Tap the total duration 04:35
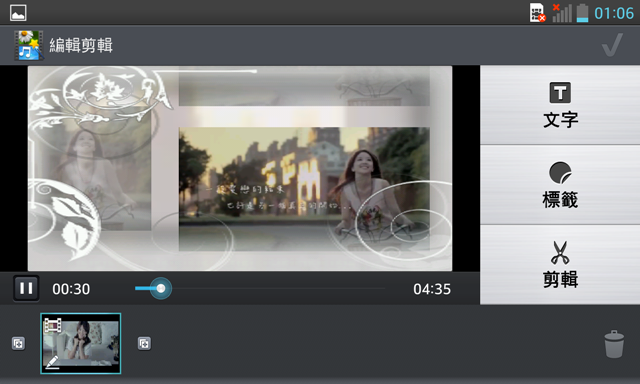This screenshot has width=640, height=384. (432, 289)
